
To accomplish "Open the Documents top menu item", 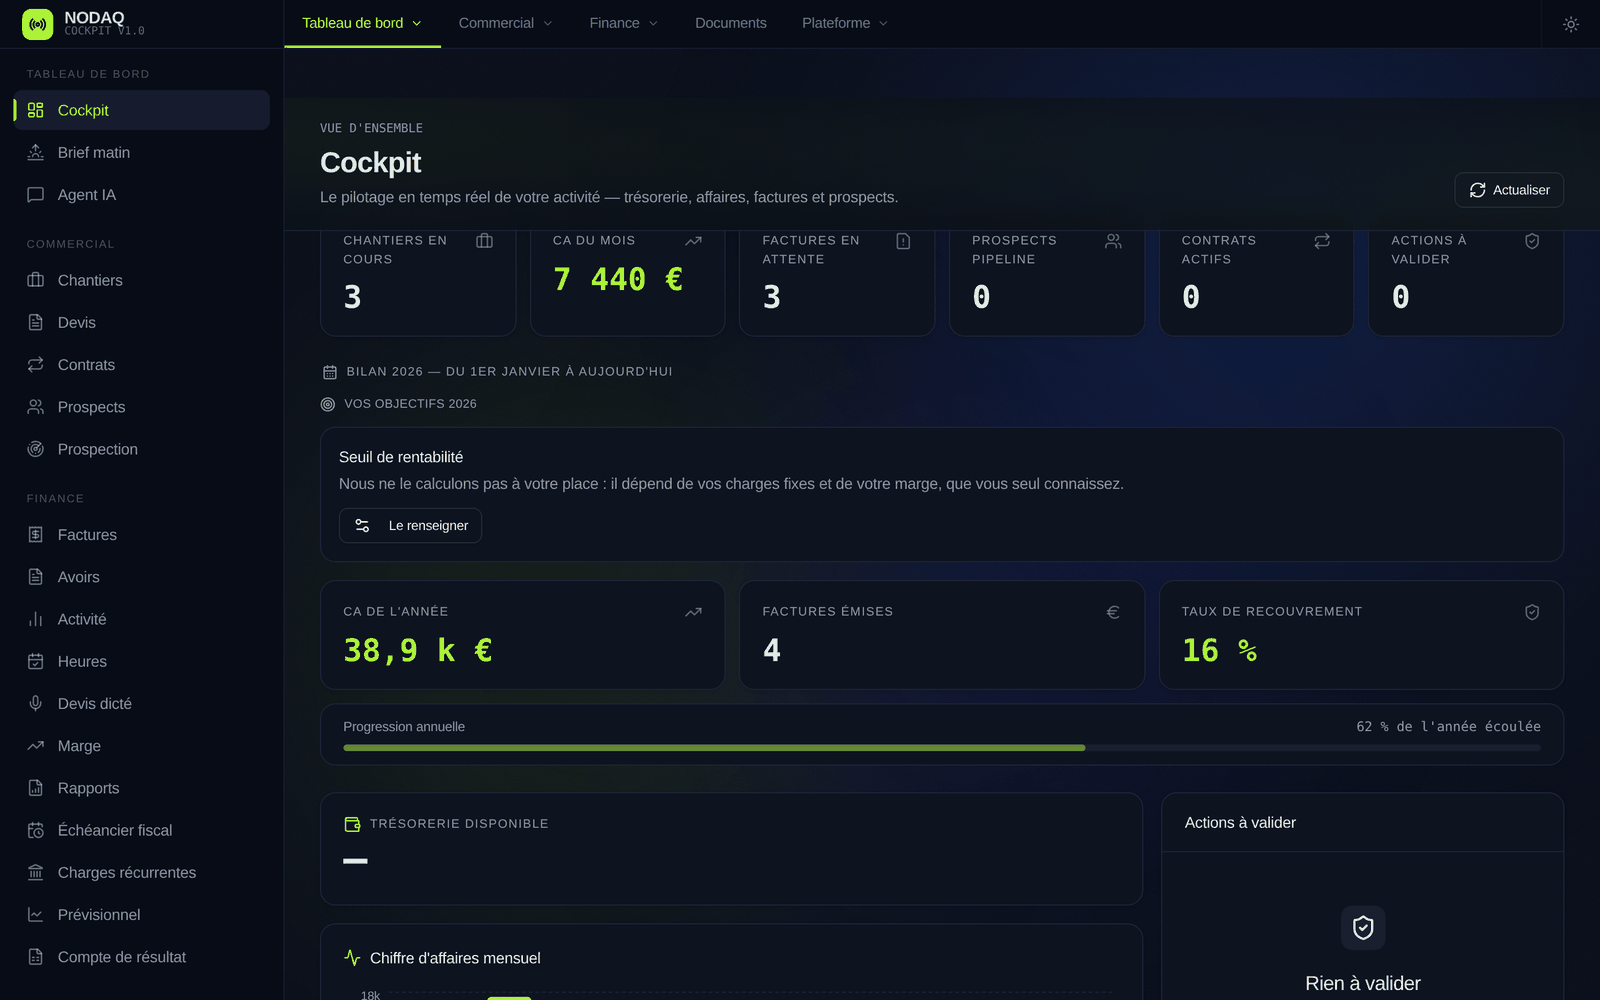I will point(731,23).
